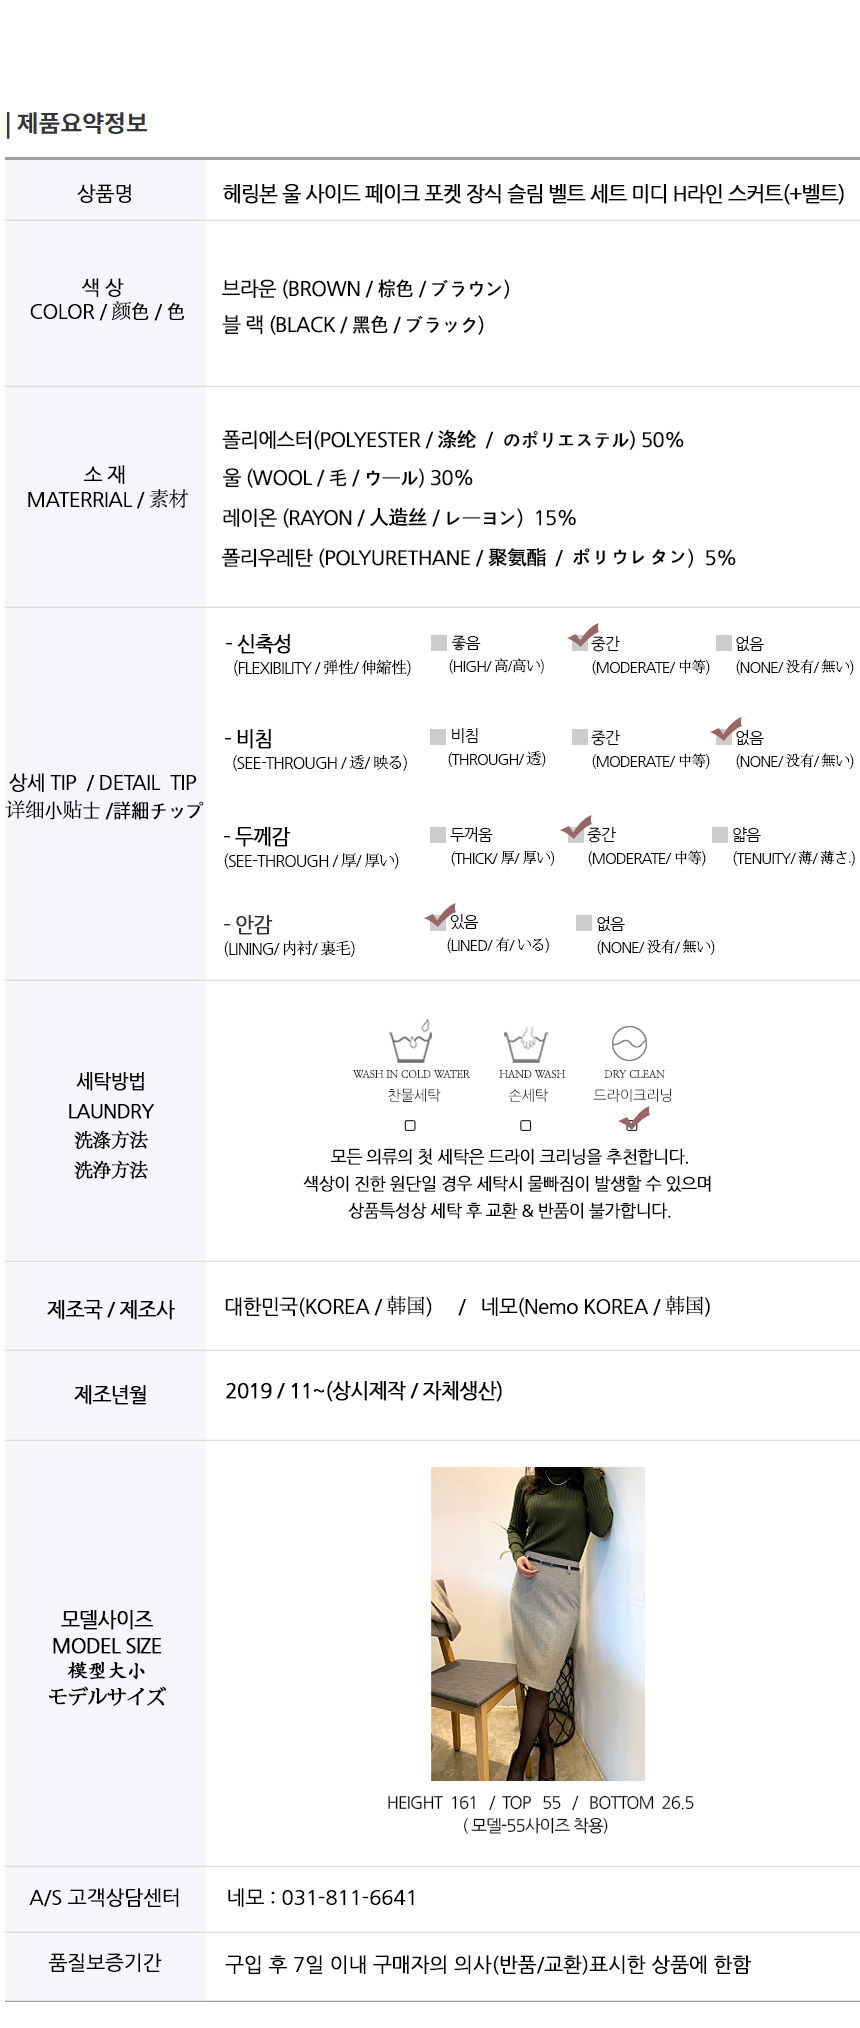Click the model height and size caption
Screen dimensions: 860x2028
(540, 1803)
